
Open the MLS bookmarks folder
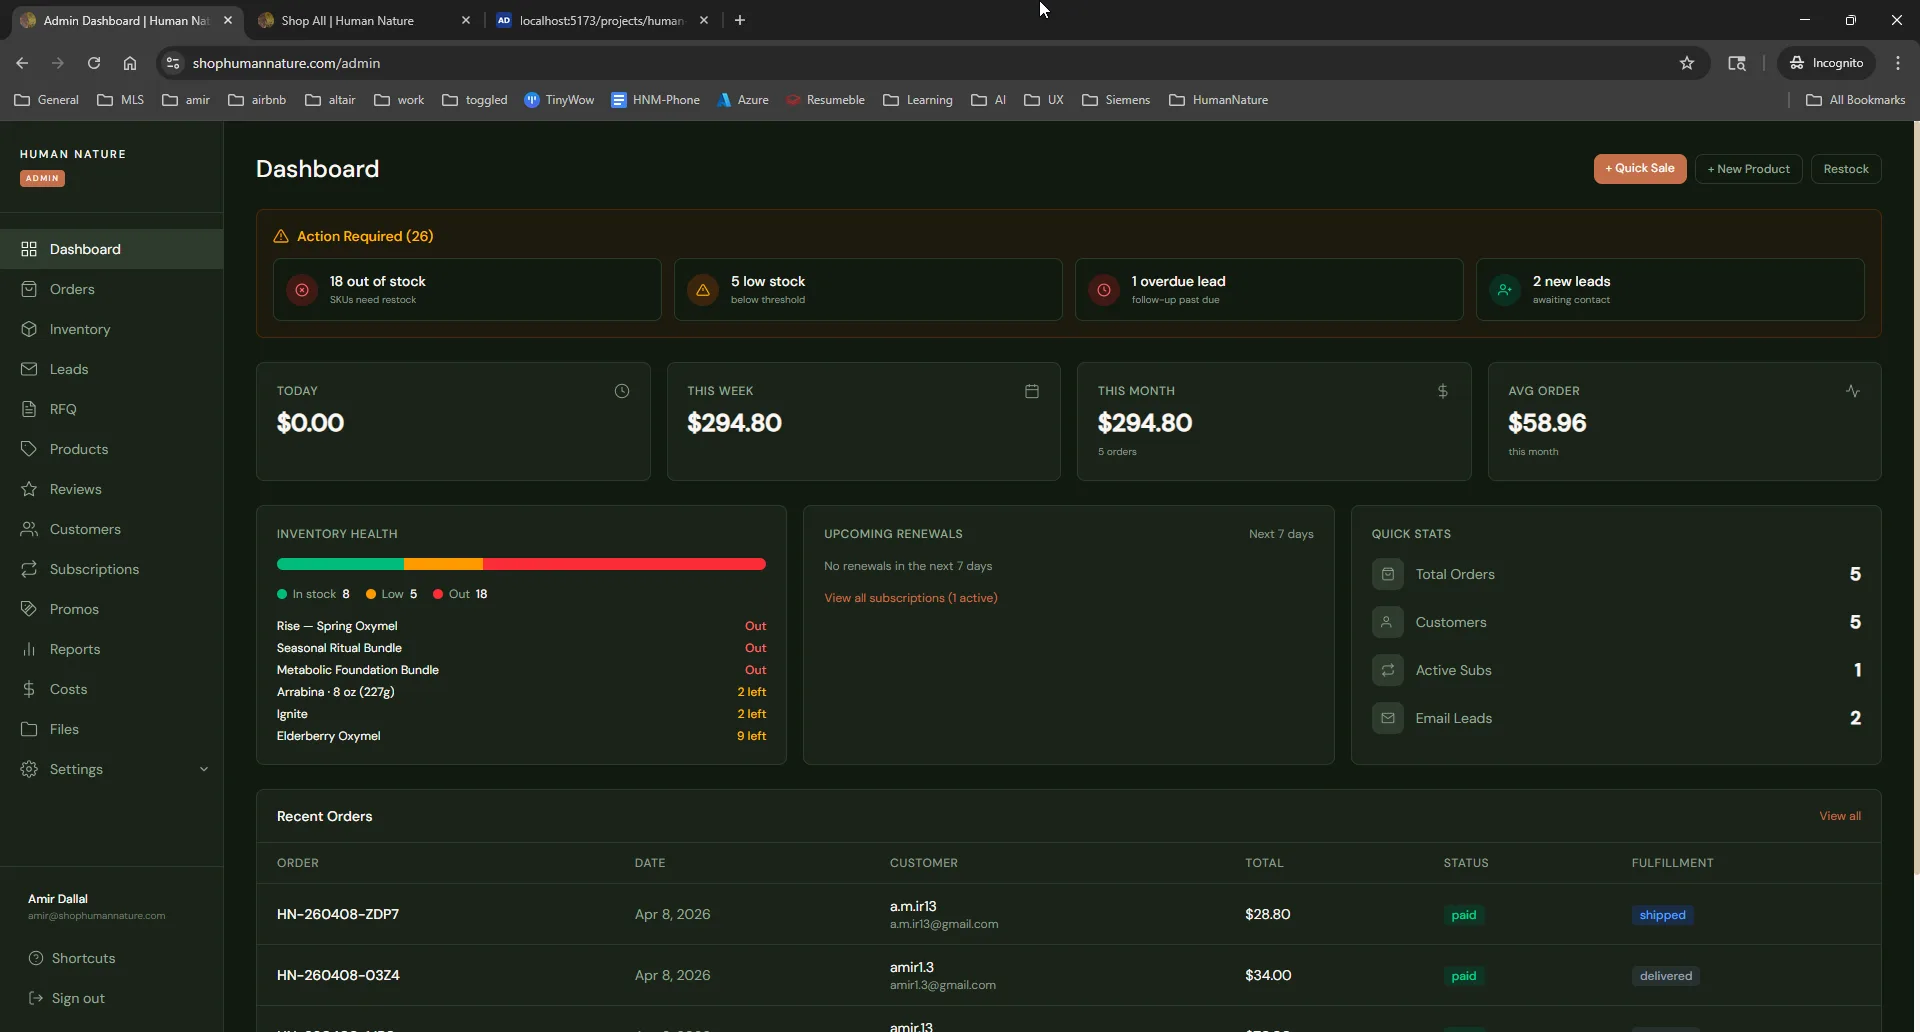[x=120, y=100]
